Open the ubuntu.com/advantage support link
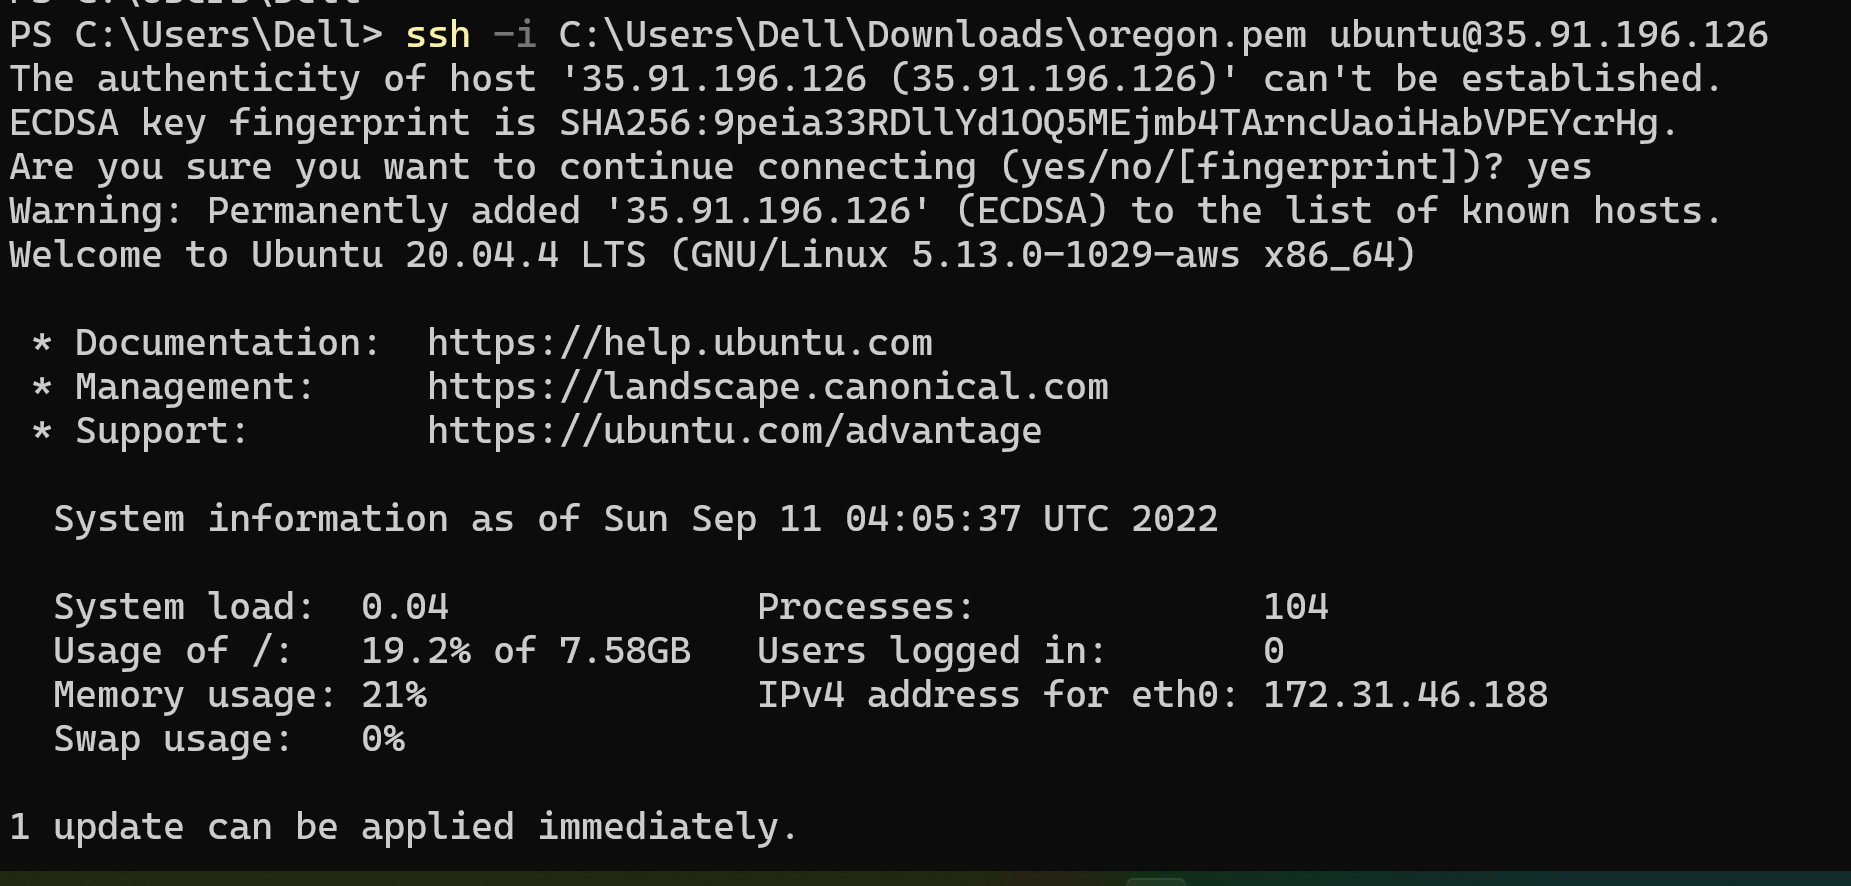Image resolution: width=1851 pixels, height=886 pixels. click(x=734, y=431)
